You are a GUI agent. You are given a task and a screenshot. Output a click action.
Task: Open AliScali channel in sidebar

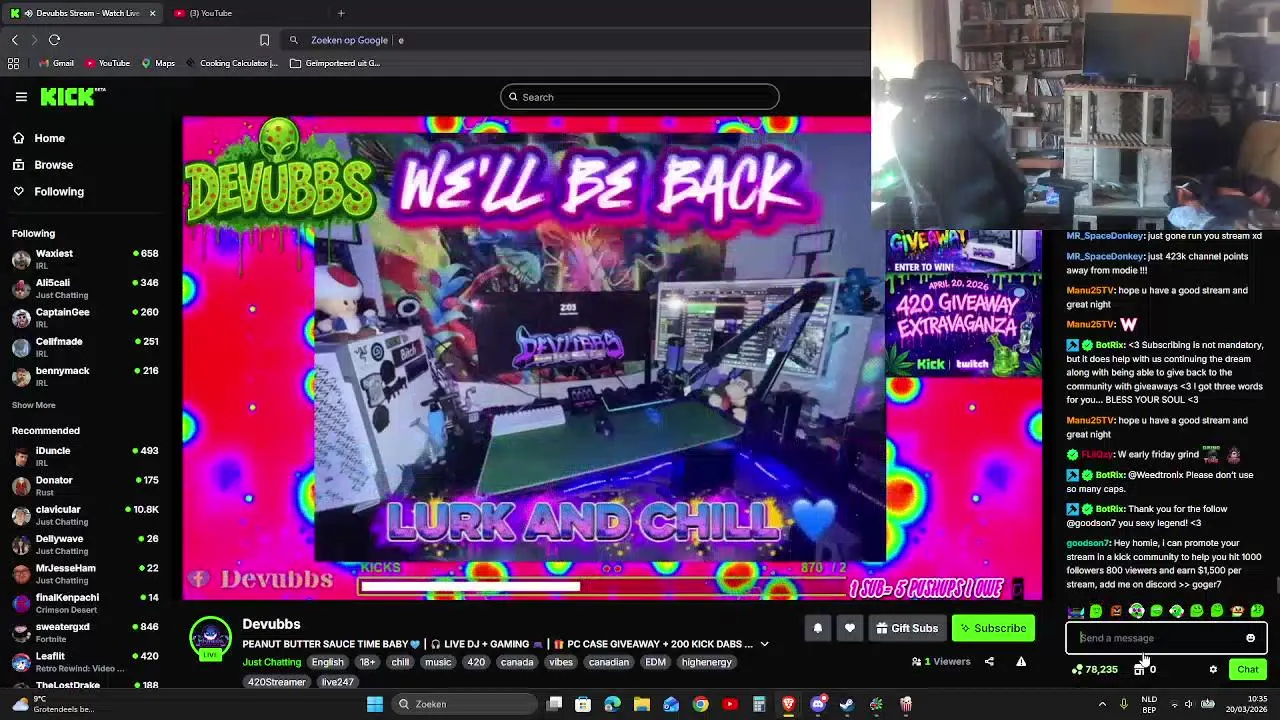[85, 288]
